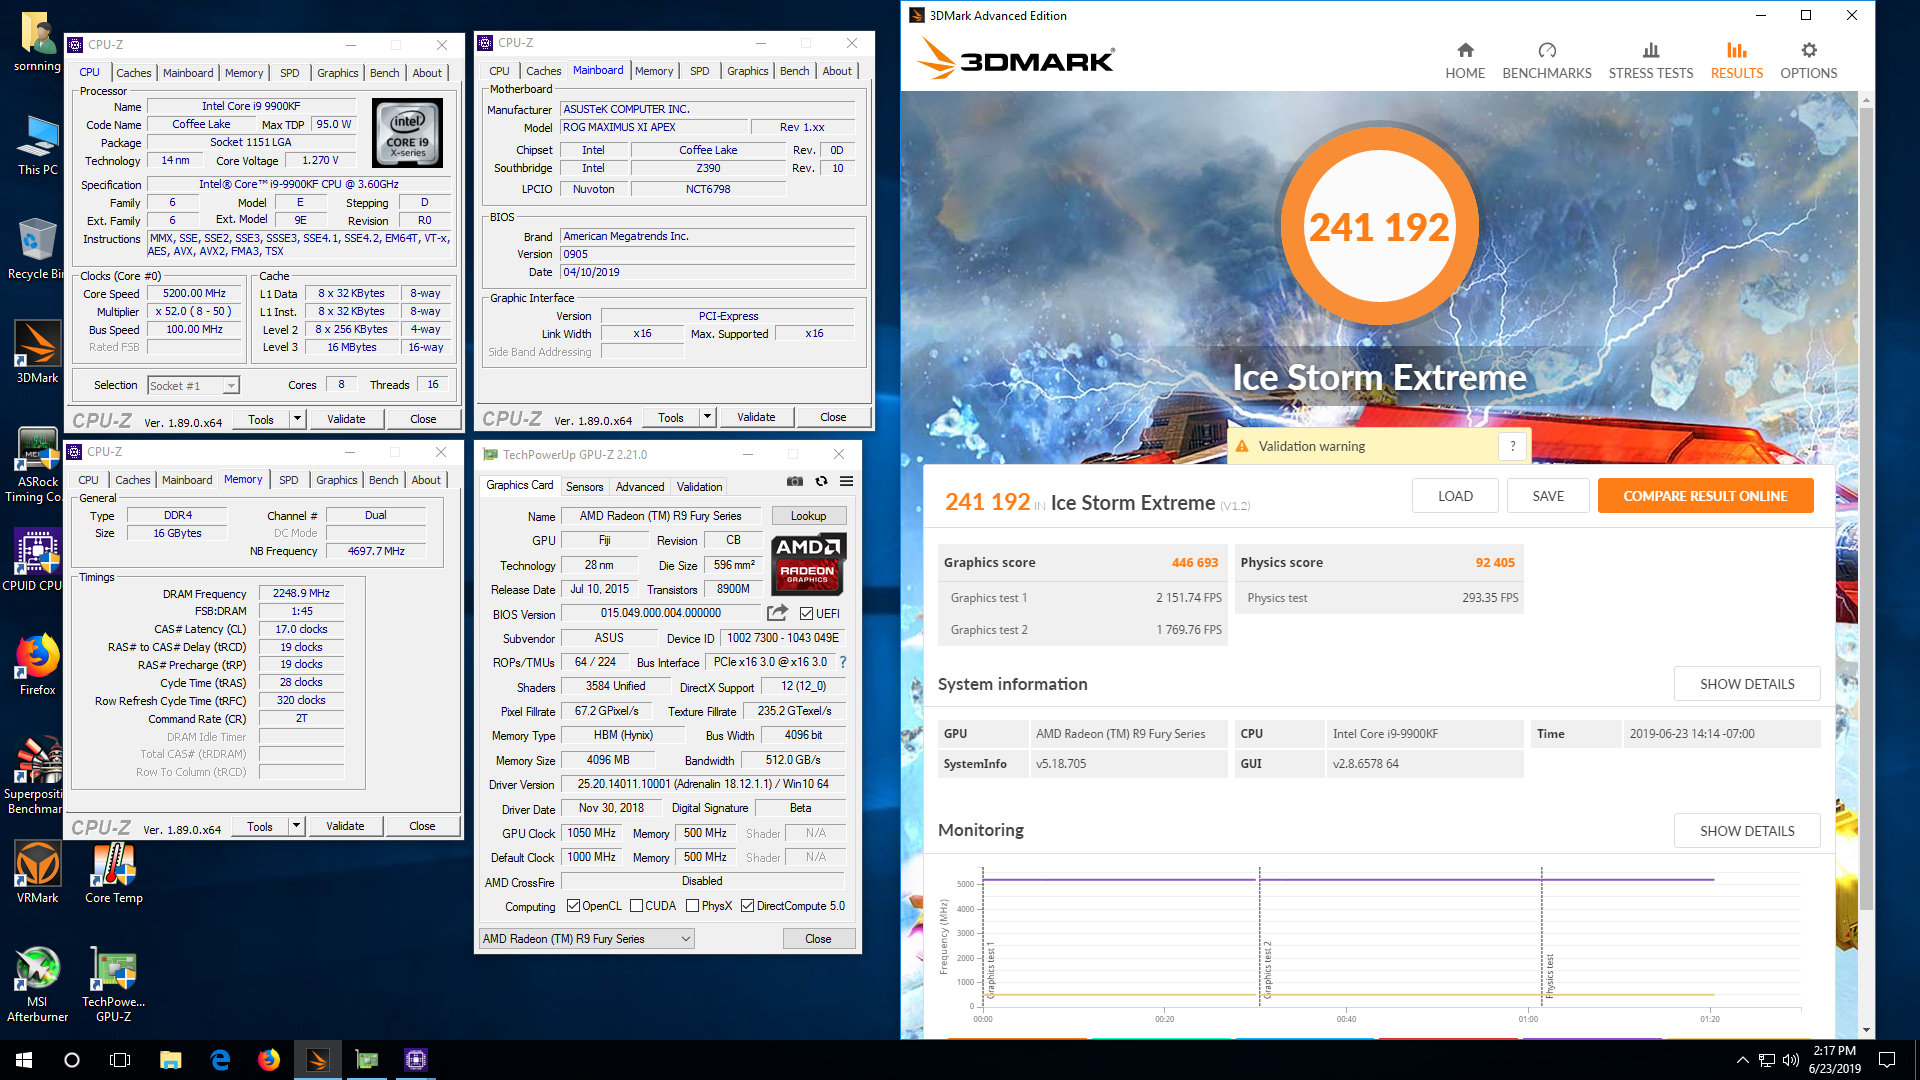Open the ASRock Timing Configurator desktop icon
1920x1080 pixels.
pyautogui.click(x=37, y=464)
